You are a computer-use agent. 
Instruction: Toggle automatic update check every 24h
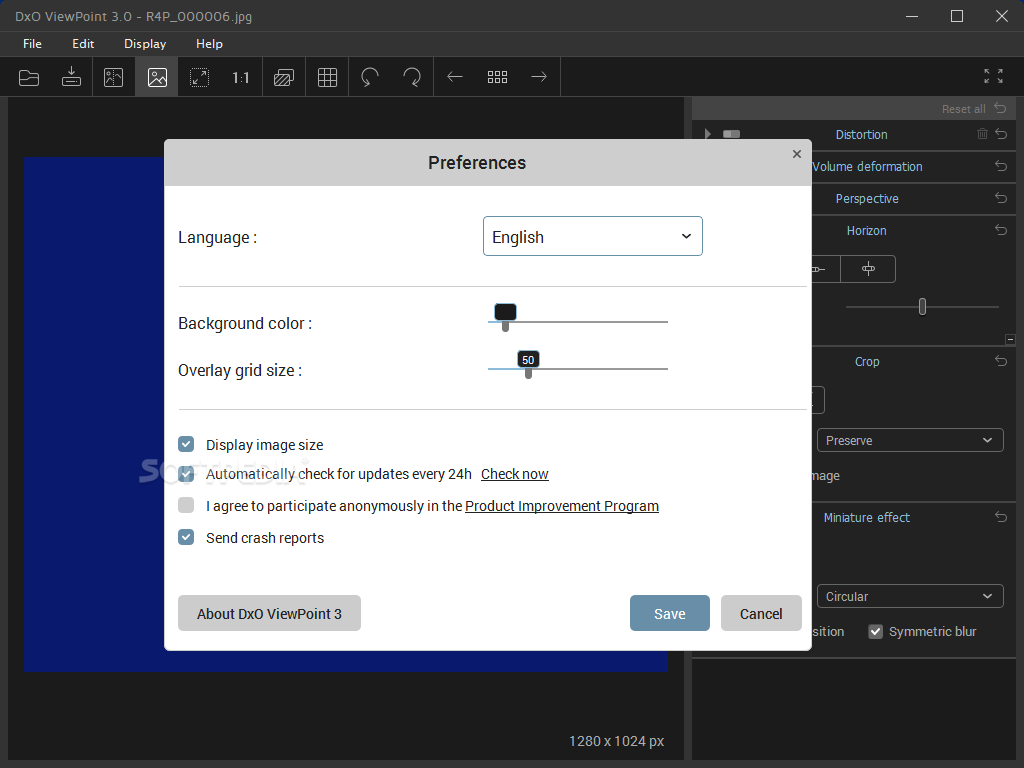[x=186, y=474]
